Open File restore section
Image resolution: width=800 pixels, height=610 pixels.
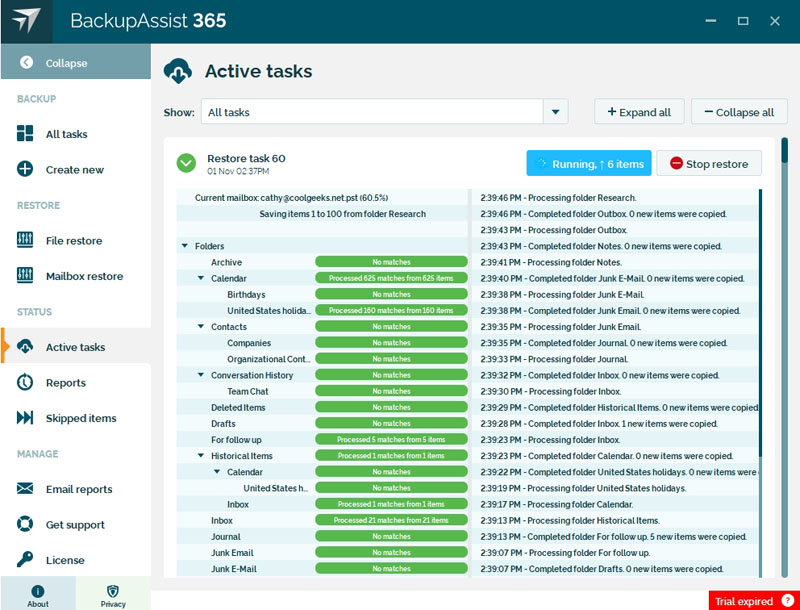pyautogui.click(x=74, y=241)
